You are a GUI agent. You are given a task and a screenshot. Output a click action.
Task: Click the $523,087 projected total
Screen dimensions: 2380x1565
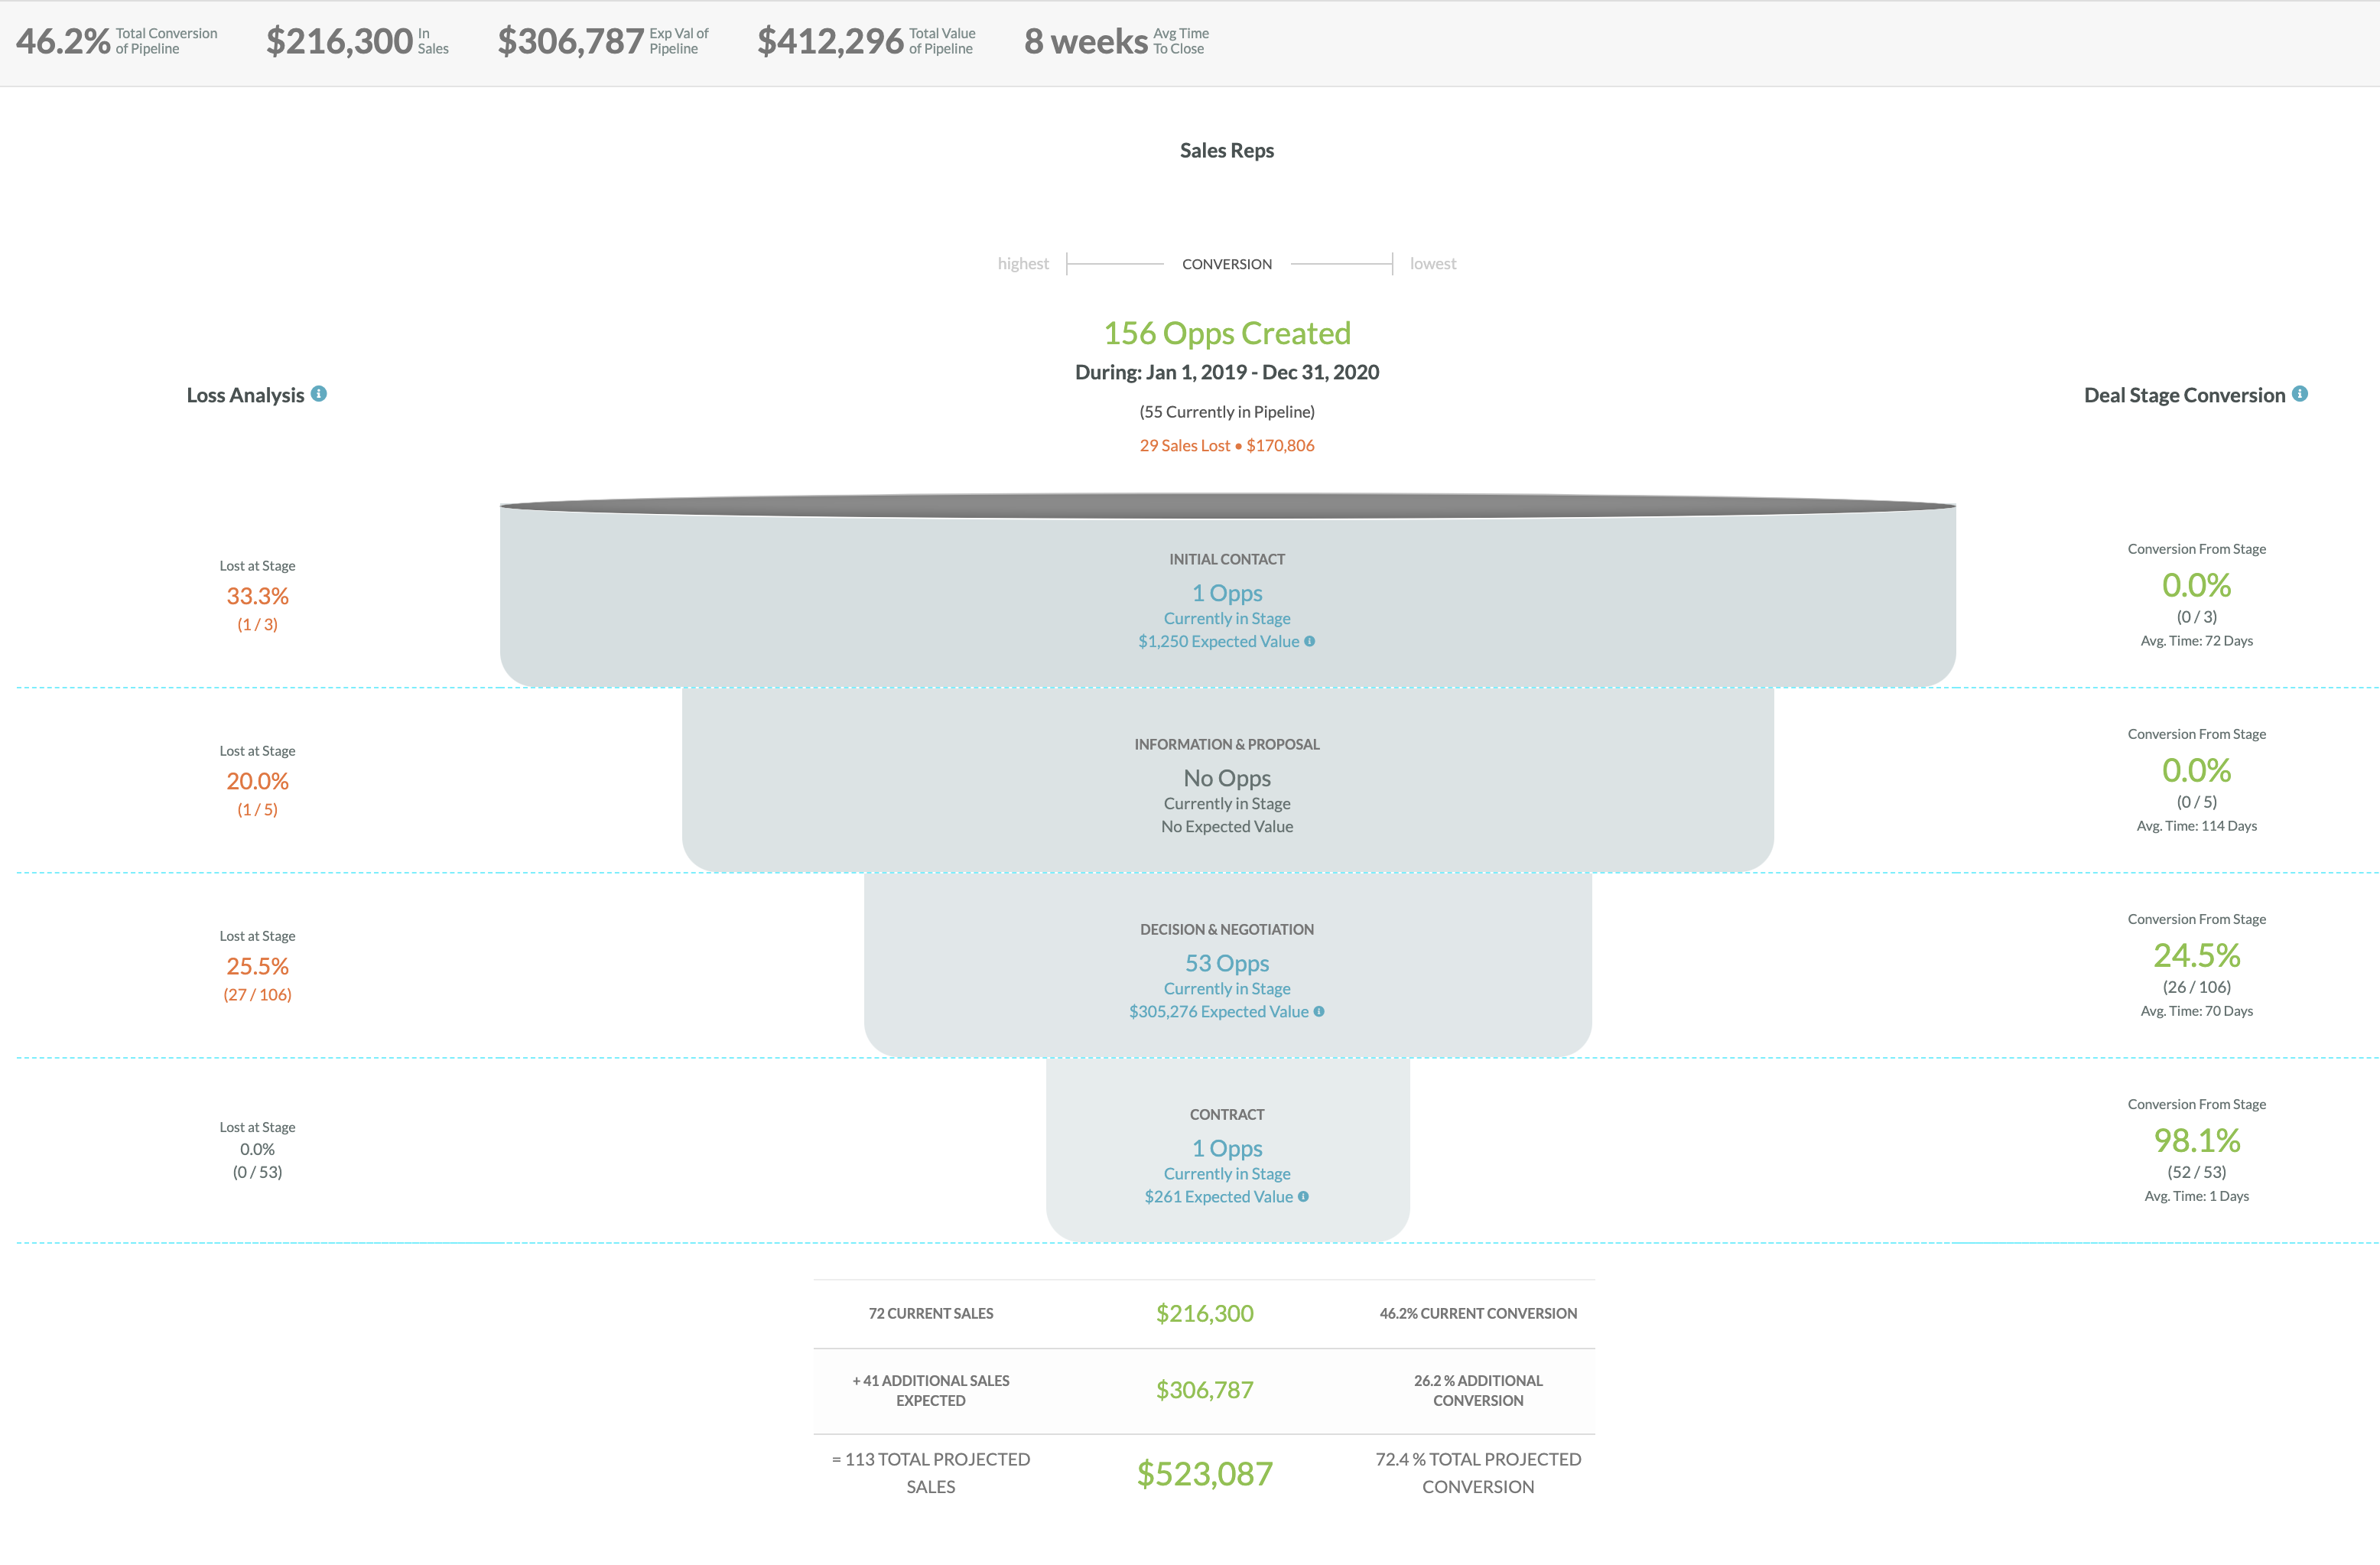click(1204, 1473)
